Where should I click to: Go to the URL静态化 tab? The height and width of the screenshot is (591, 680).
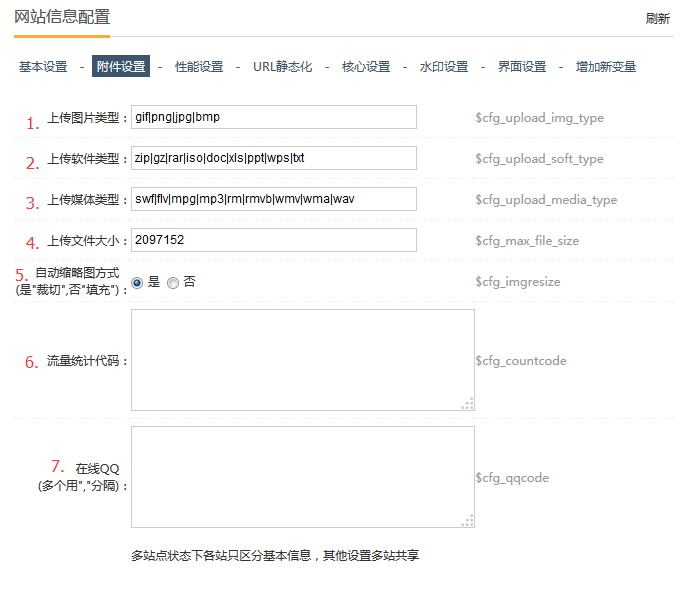pos(282,67)
